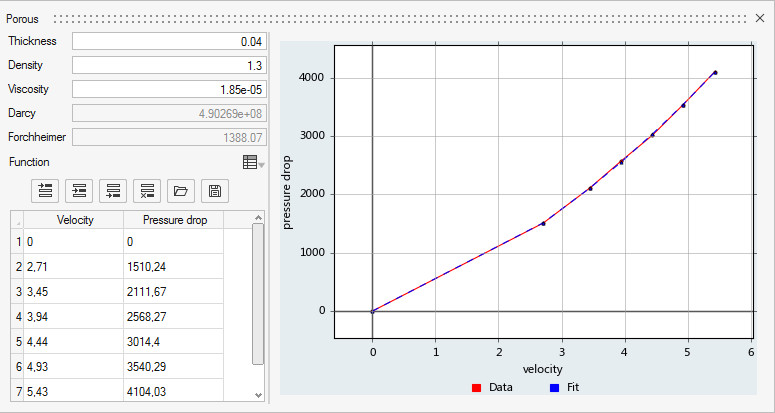Viewport: 775px width, 413px height.
Task: Append row at bottom of function table
Action: pyautogui.click(x=113, y=191)
